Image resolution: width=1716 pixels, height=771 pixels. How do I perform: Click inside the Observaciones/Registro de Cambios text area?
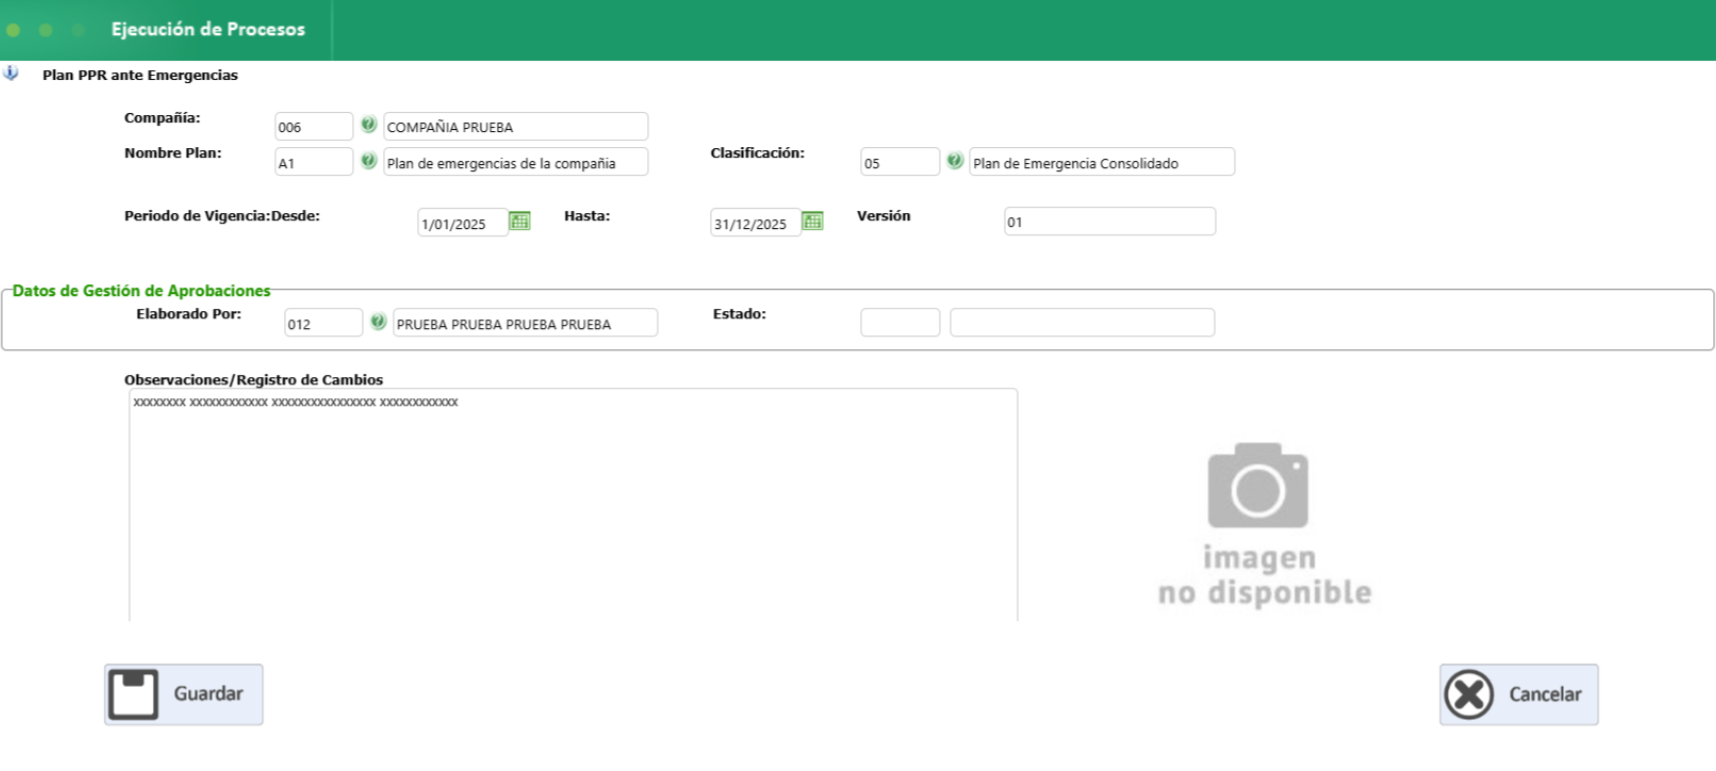pos(573,505)
